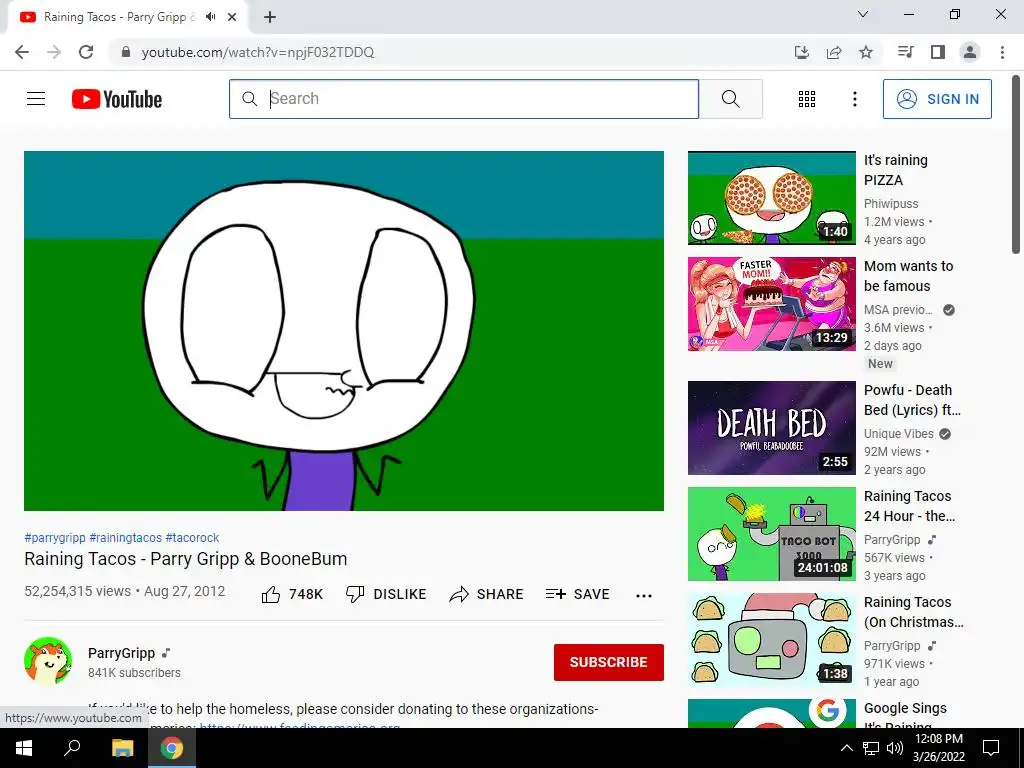Open the YouTube apps grid
The height and width of the screenshot is (768, 1024).
click(x=807, y=99)
